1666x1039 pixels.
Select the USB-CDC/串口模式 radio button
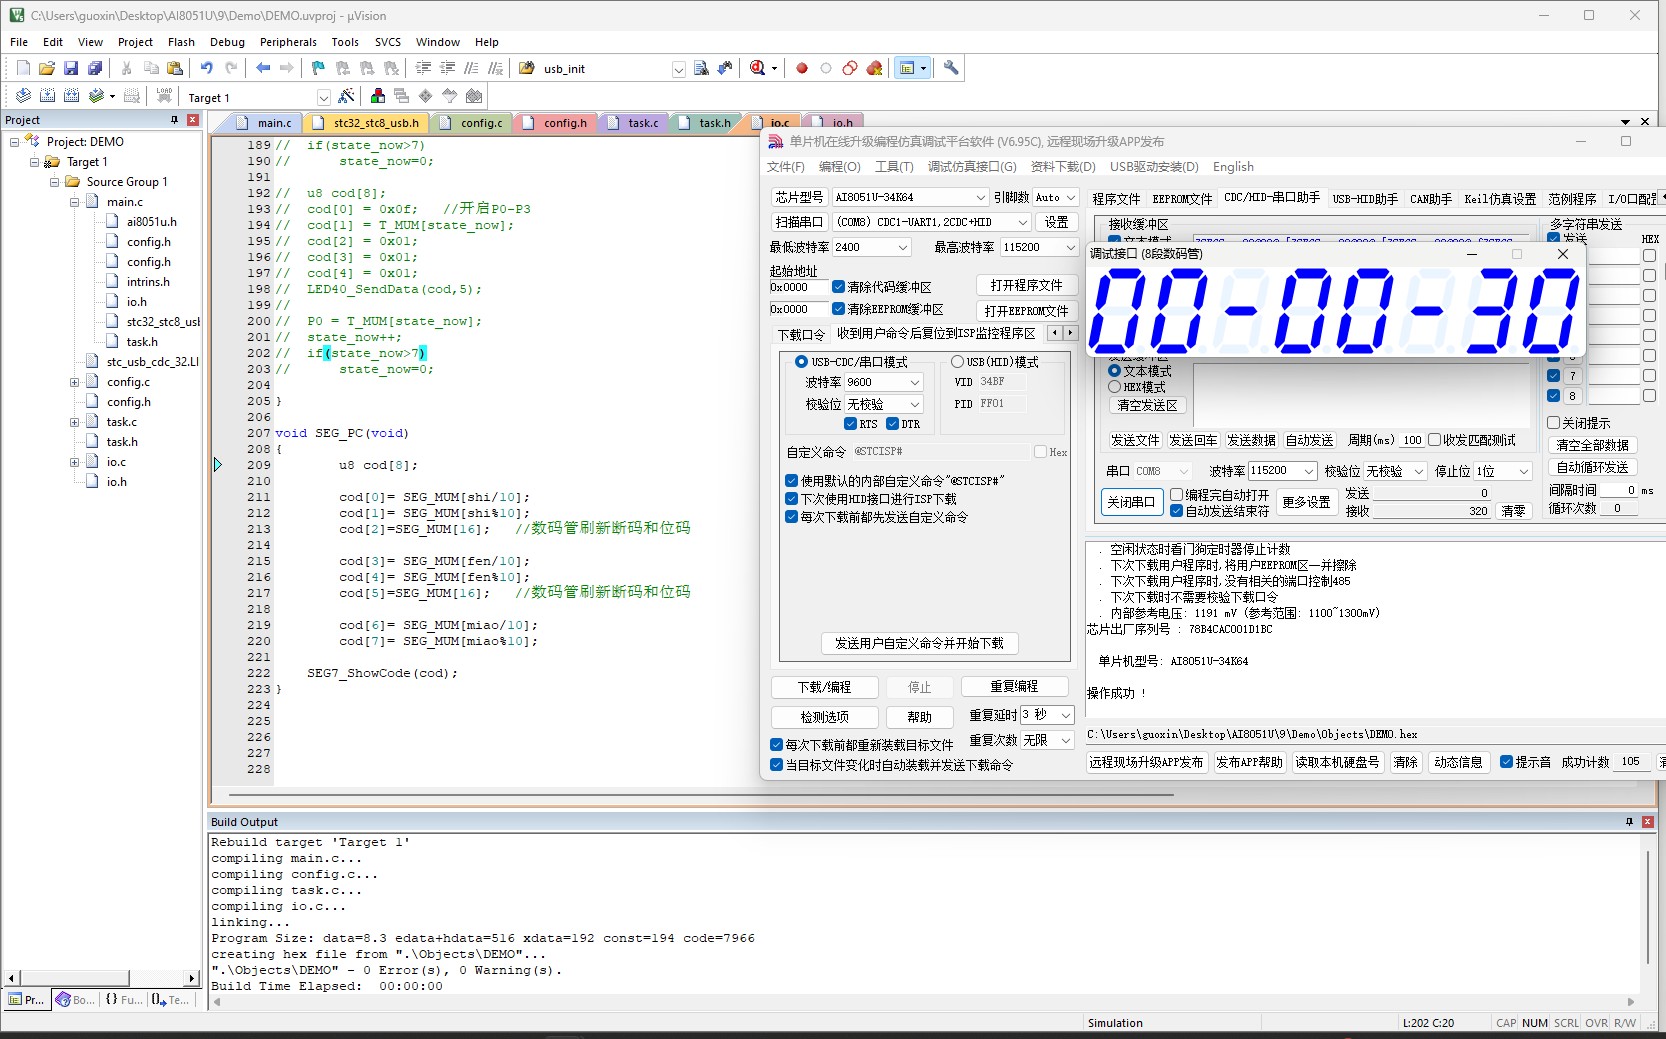(801, 362)
